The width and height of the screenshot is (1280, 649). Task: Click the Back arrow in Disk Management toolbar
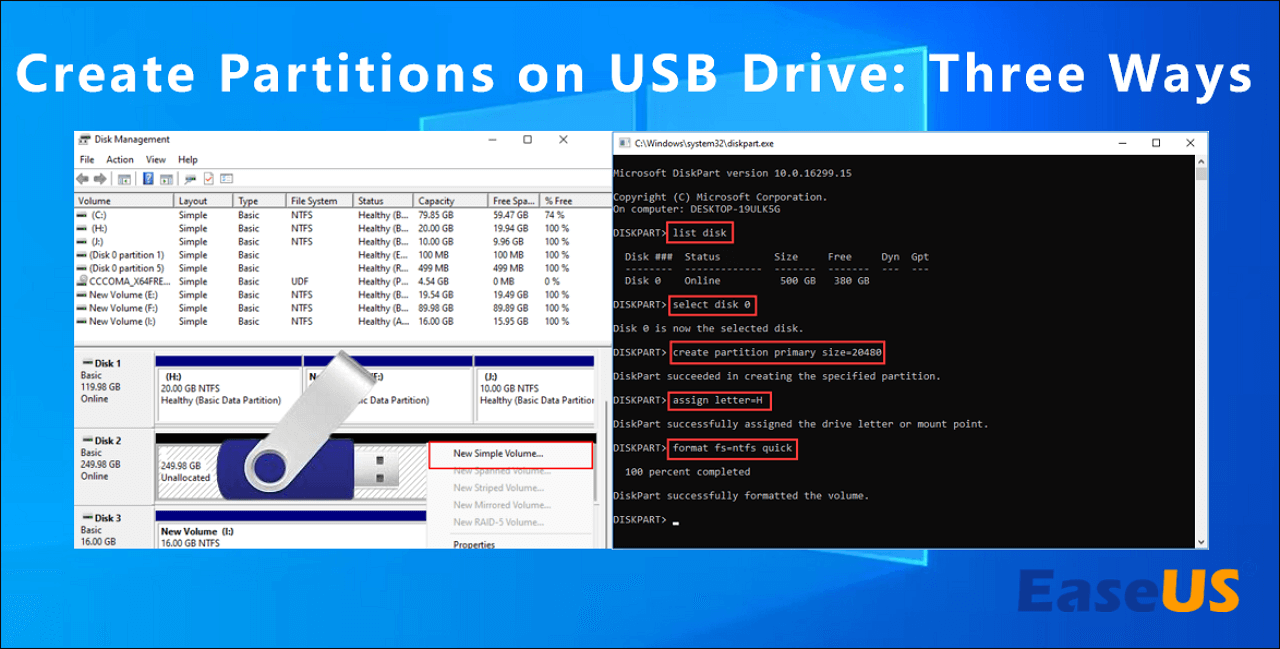[82, 179]
